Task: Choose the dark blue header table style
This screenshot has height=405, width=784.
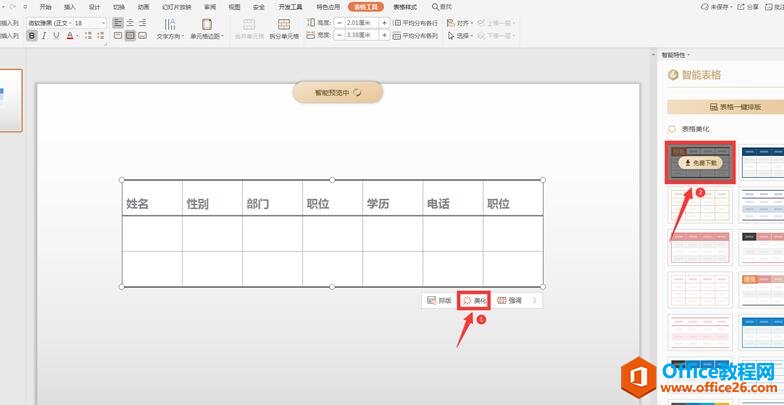Action: click(x=762, y=162)
